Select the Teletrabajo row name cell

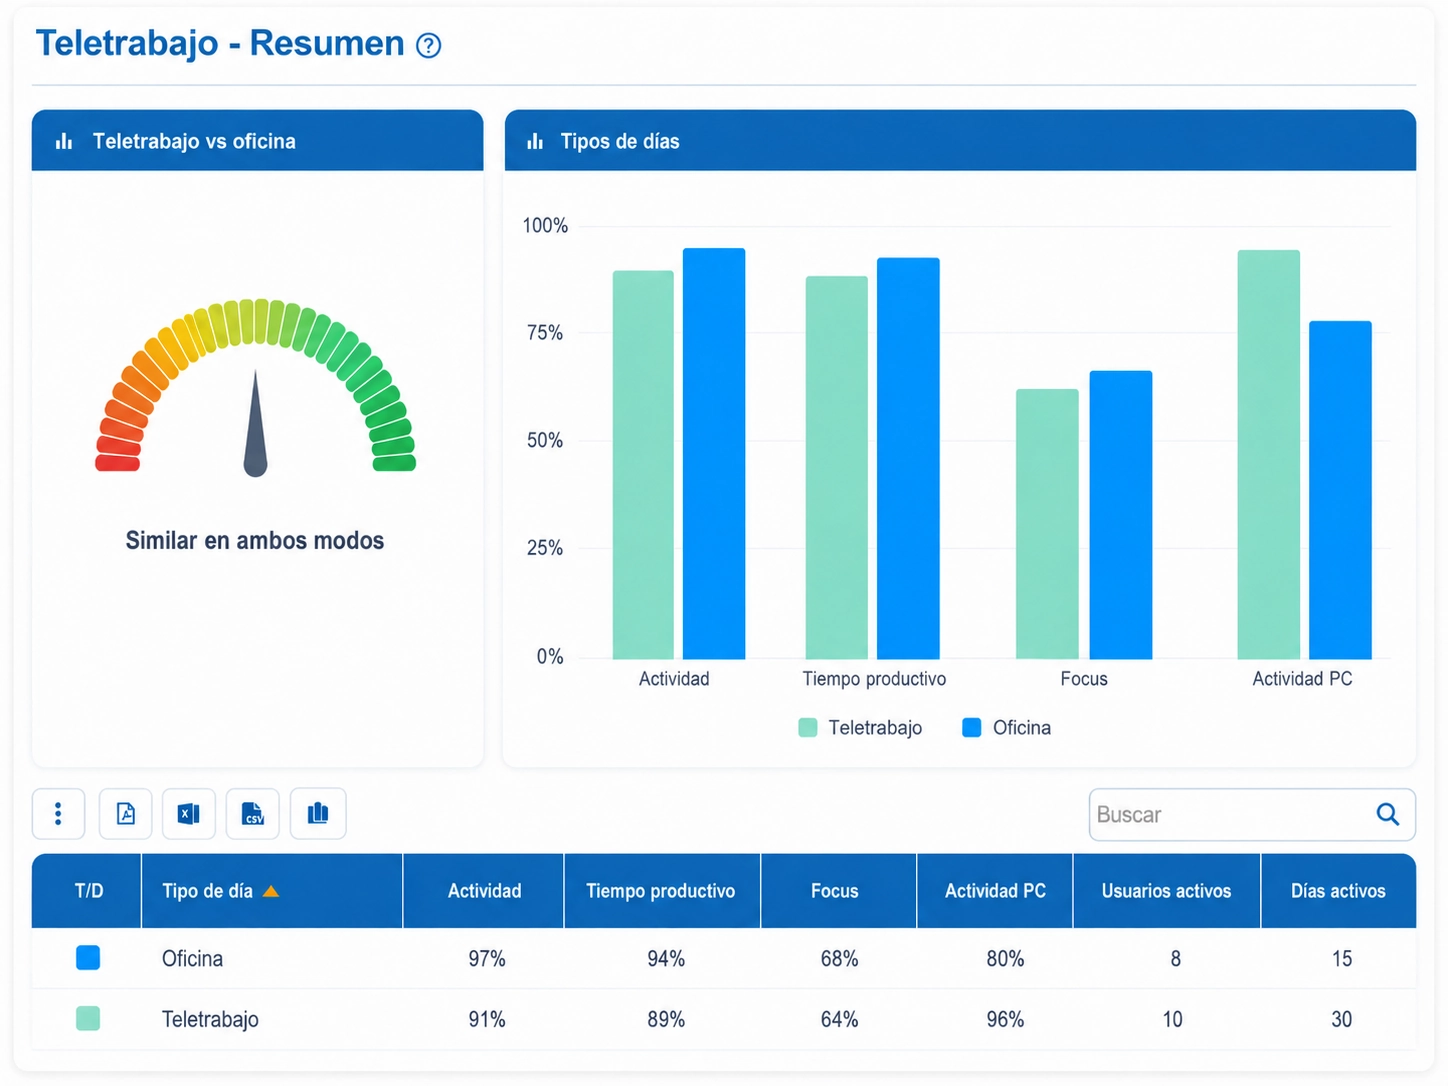click(x=210, y=1019)
